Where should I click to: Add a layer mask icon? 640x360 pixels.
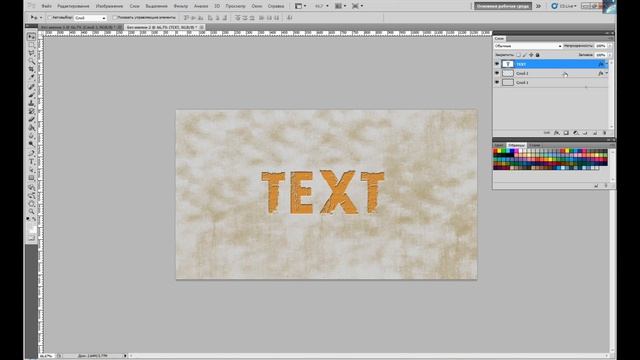(x=566, y=133)
